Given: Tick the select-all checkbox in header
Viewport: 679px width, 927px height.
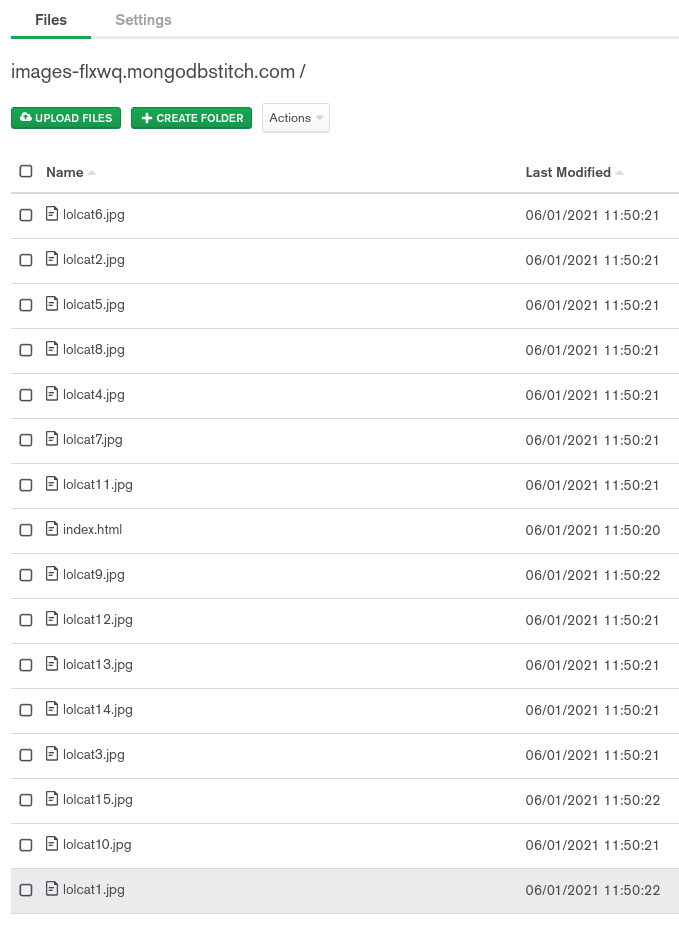Looking at the screenshot, I should click(26, 172).
